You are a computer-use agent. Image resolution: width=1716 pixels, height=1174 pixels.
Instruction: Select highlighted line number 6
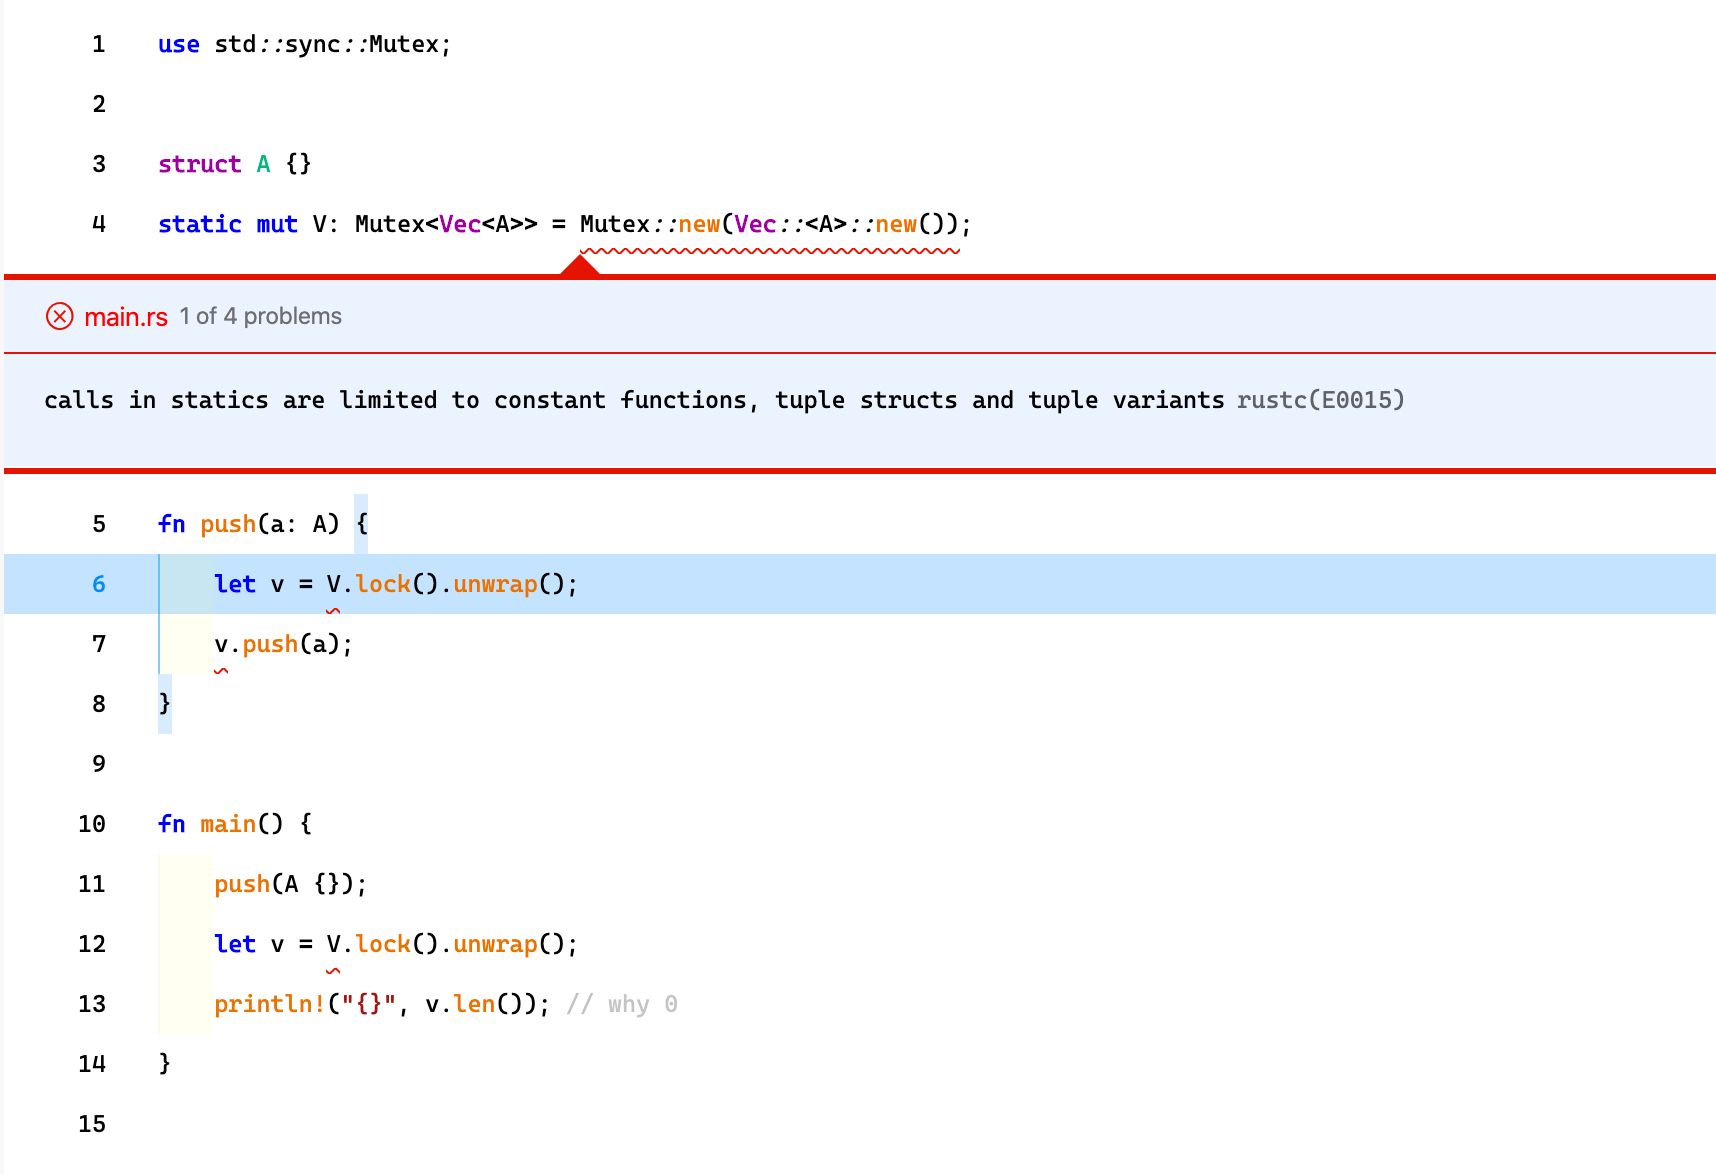point(98,585)
